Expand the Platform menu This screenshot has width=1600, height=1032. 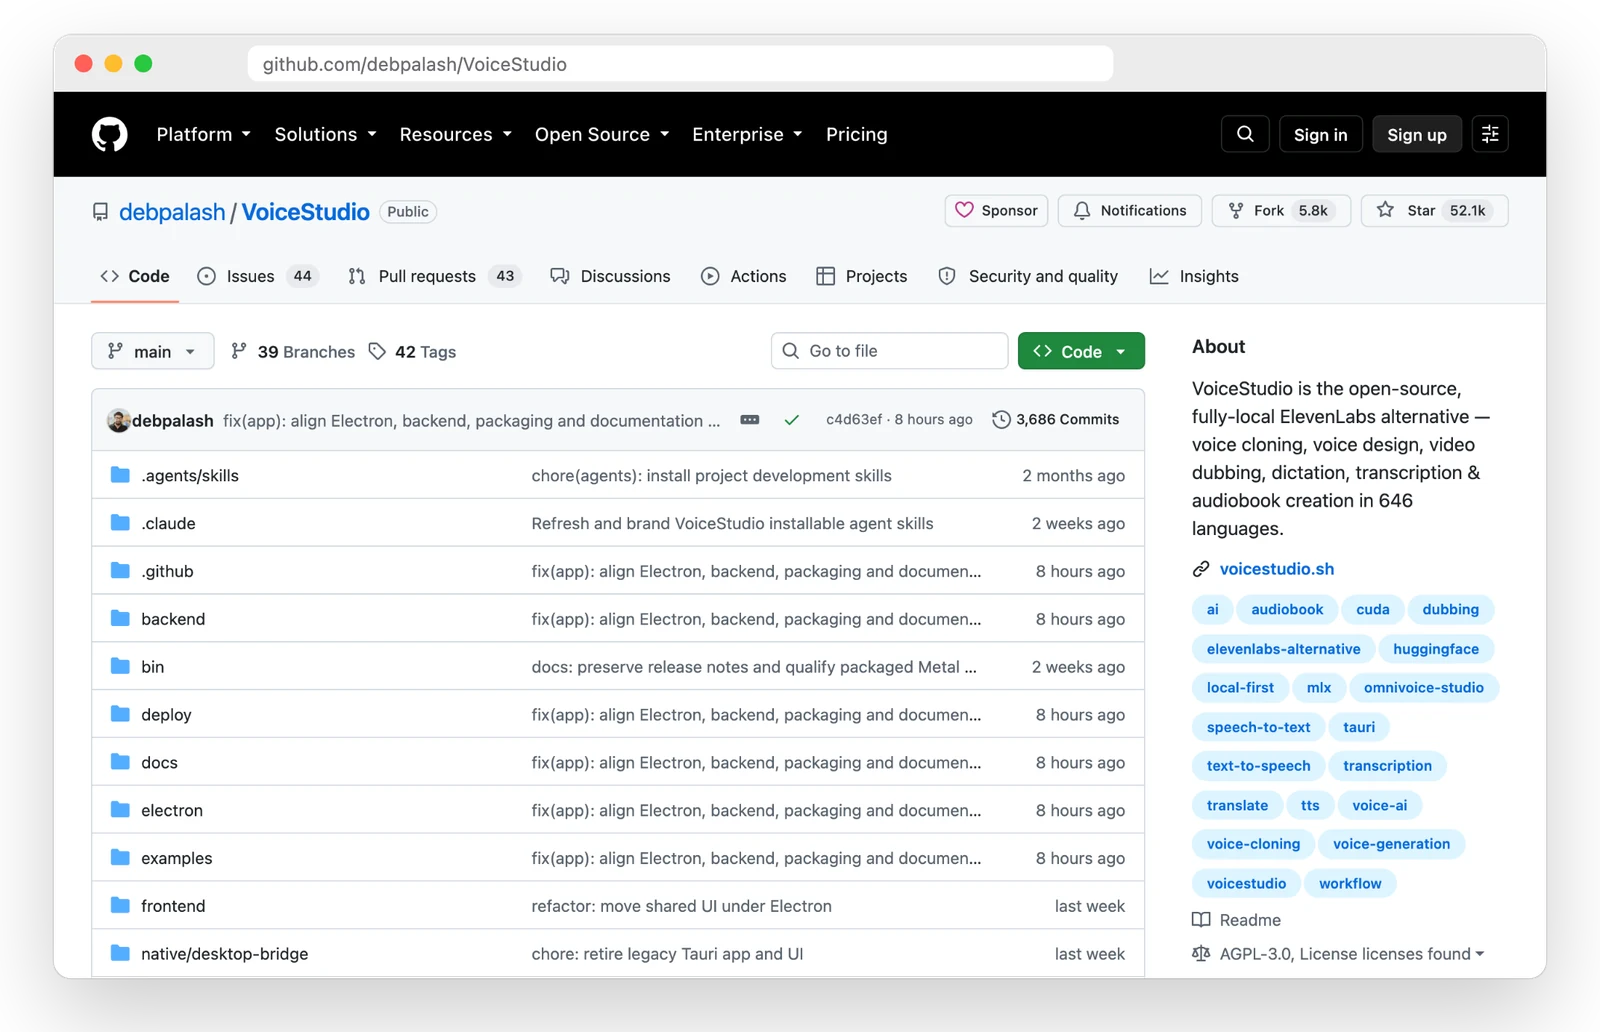point(203,134)
